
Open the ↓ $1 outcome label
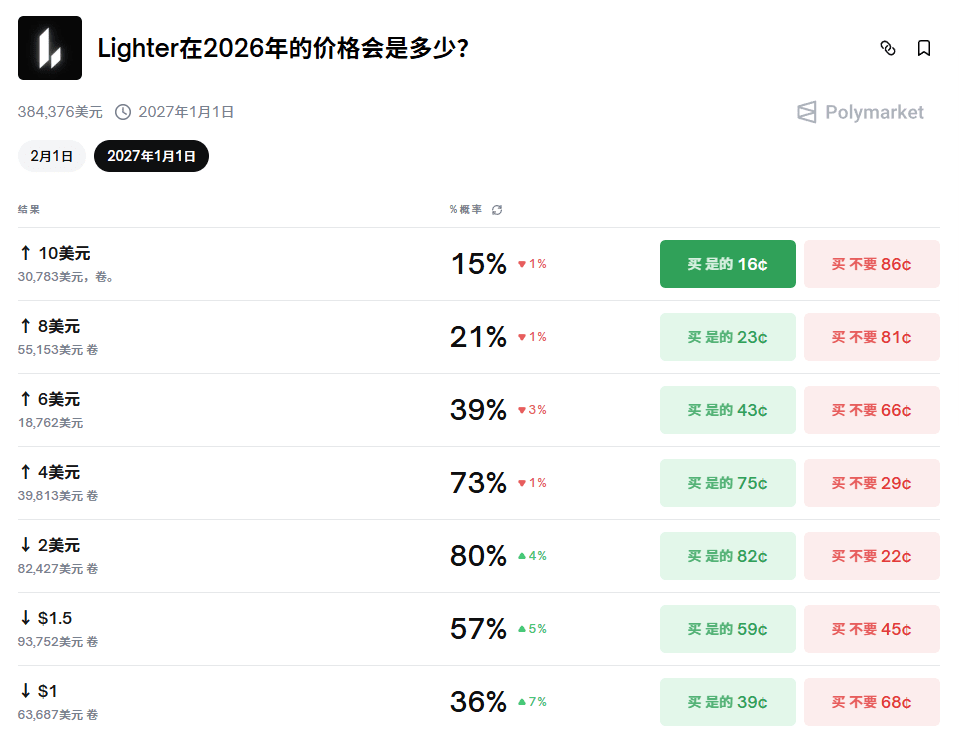coord(39,691)
